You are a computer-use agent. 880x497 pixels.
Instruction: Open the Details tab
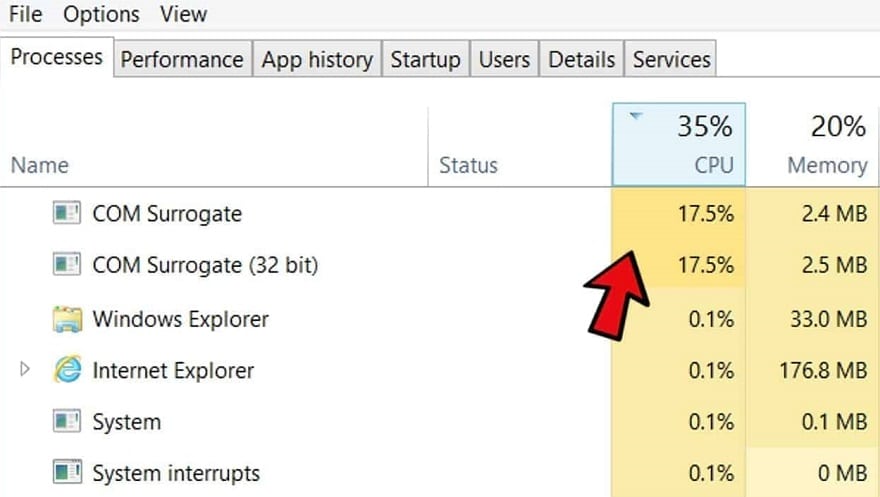pos(581,59)
